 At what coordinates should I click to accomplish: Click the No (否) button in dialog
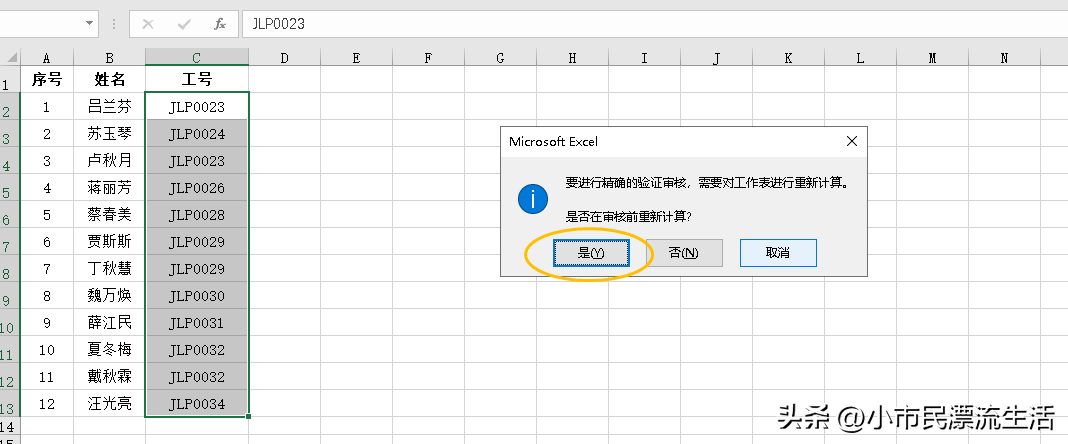tap(684, 253)
